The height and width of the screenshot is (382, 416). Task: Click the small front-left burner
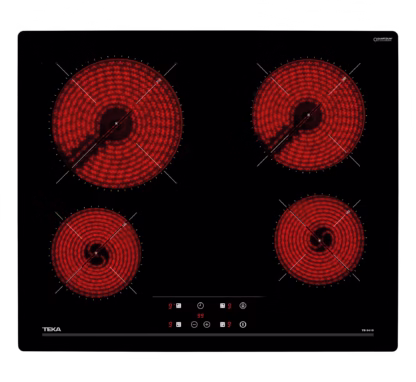(96, 253)
